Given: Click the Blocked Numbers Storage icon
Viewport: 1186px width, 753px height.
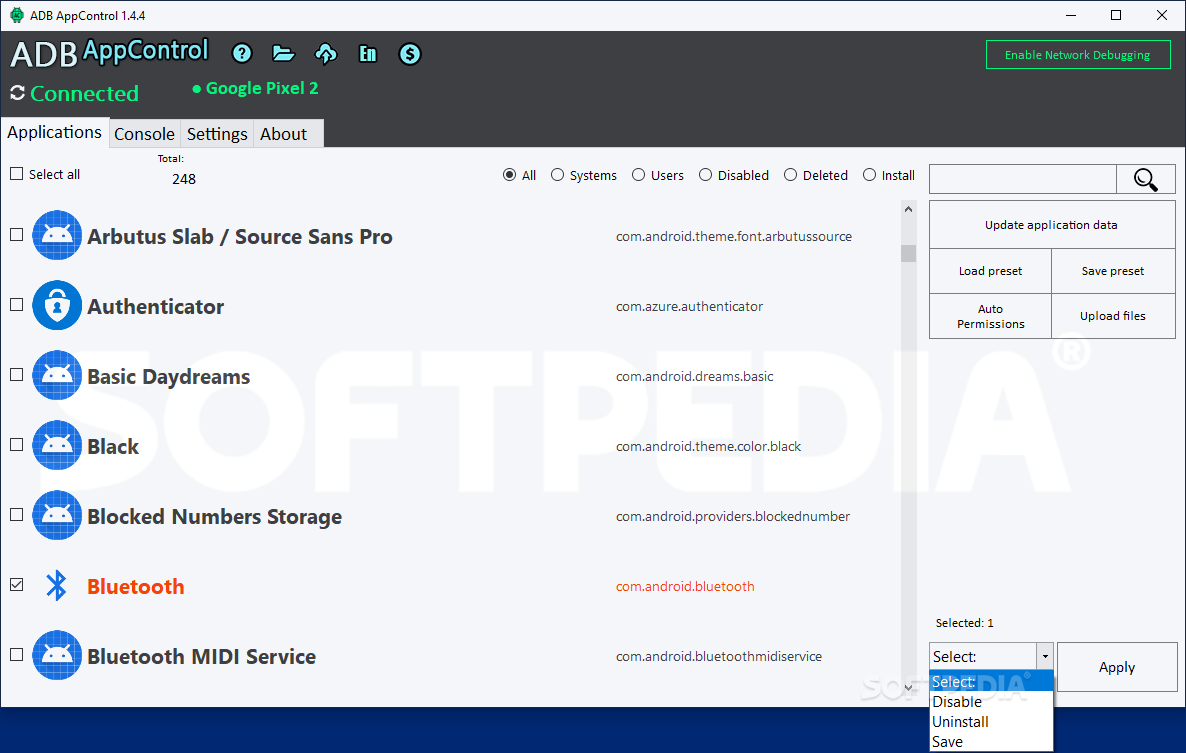Looking at the screenshot, I should [57, 515].
